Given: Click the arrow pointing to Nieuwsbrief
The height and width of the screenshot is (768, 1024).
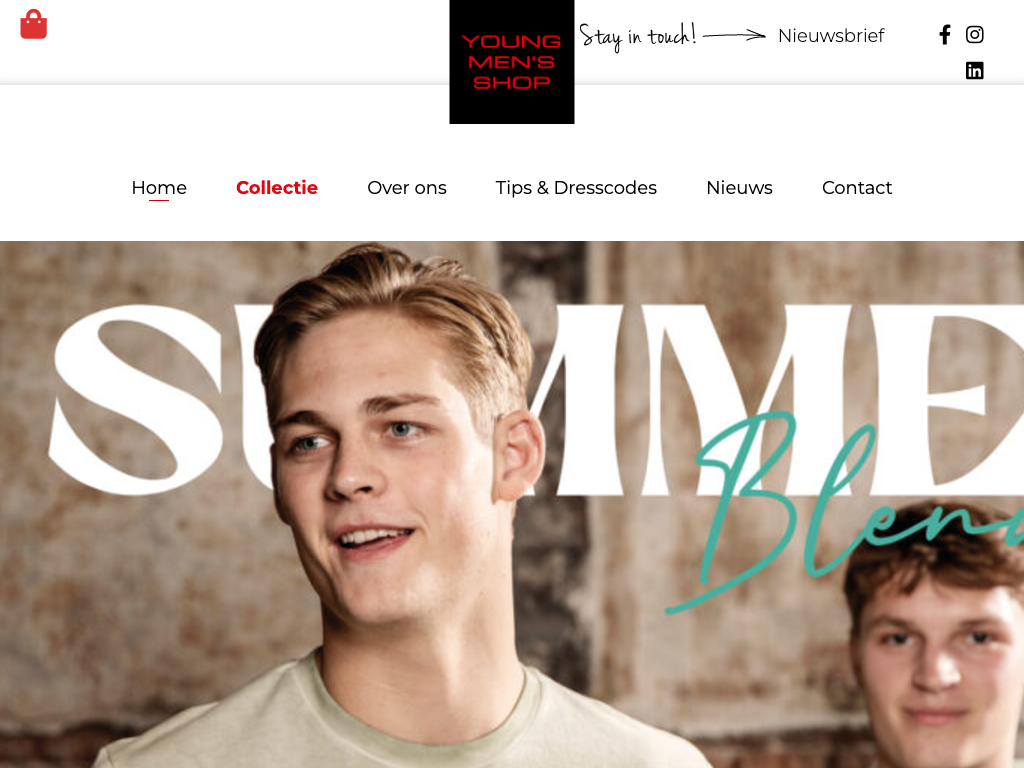Looking at the screenshot, I should point(734,35).
